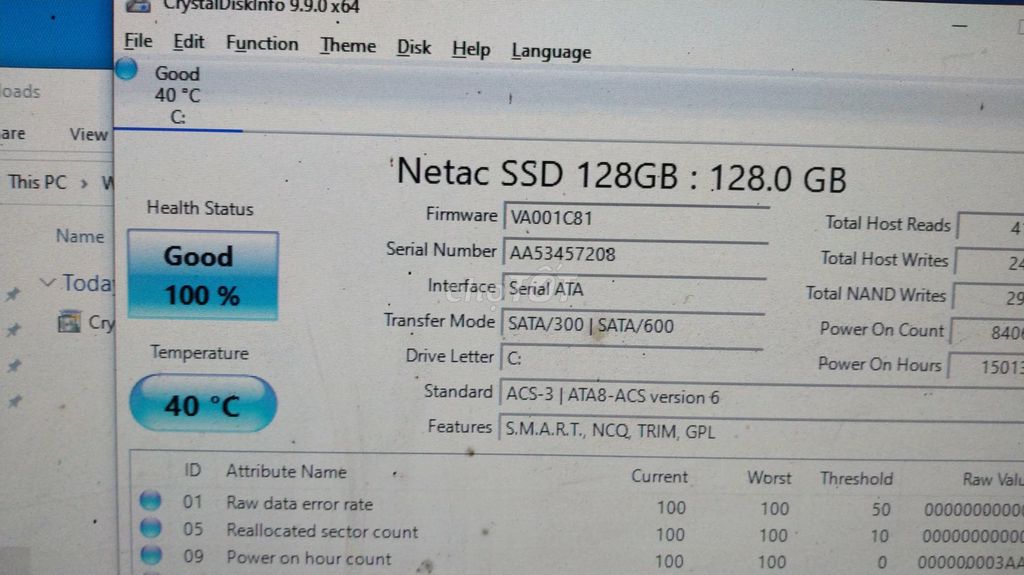Open the View tab in File Explorer
Image resolution: width=1024 pixels, height=575 pixels.
click(88, 135)
